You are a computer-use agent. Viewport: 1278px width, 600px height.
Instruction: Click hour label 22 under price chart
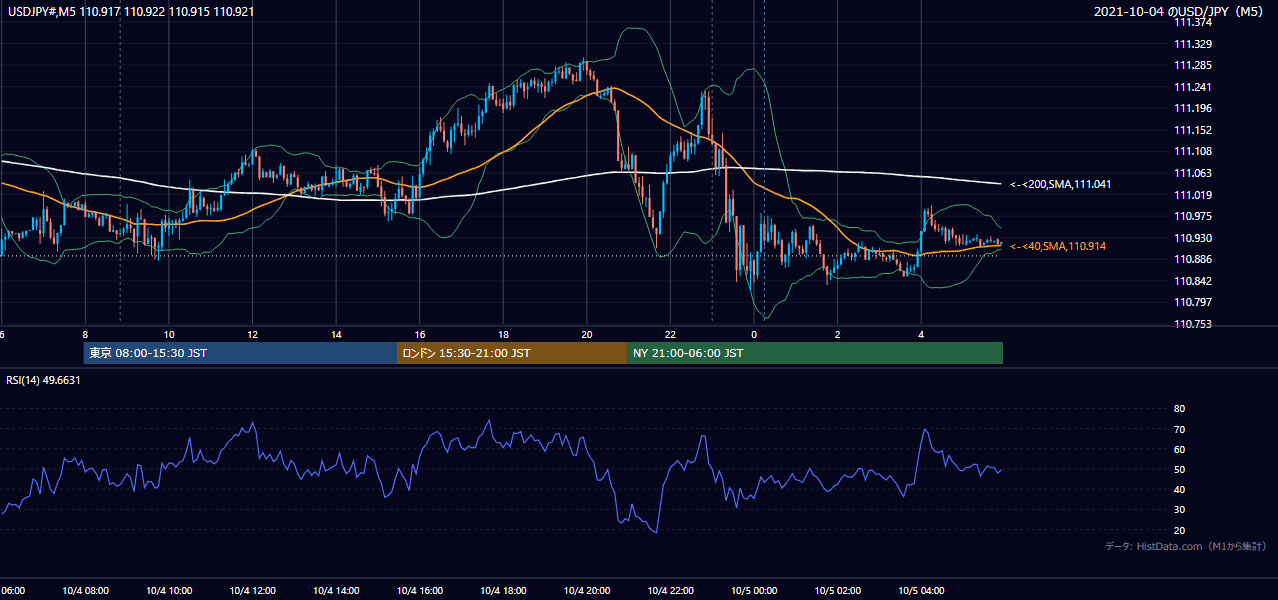pos(670,335)
